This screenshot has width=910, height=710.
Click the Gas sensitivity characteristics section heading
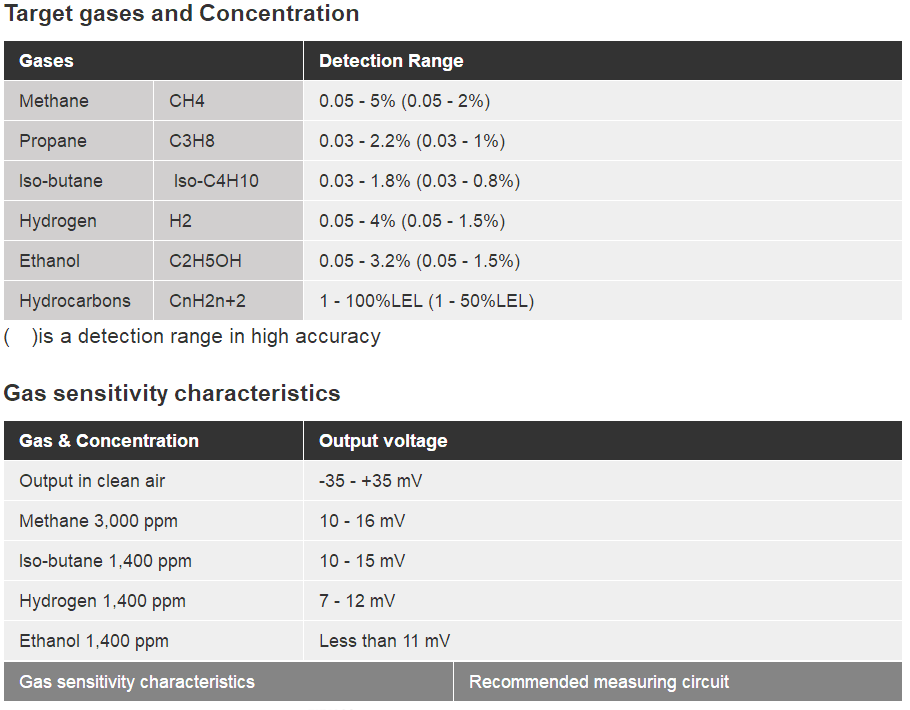(x=172, y=393)
